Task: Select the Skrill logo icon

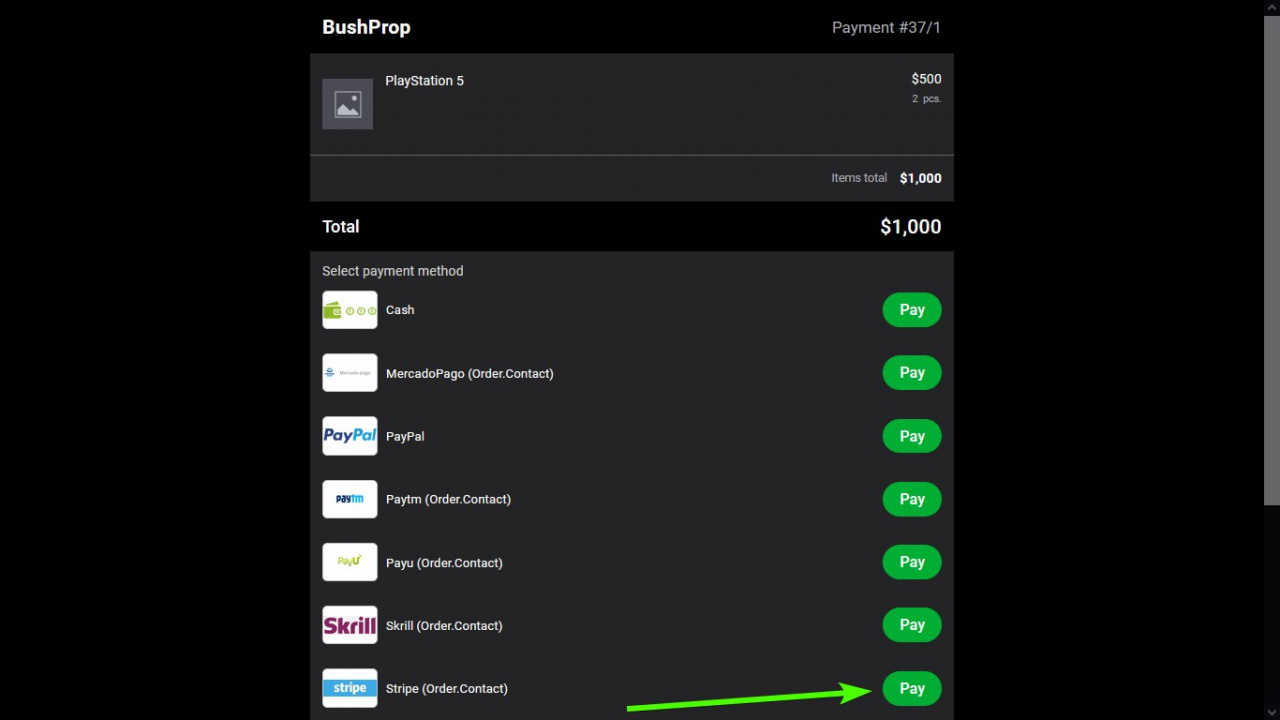Action: [350, 625]
